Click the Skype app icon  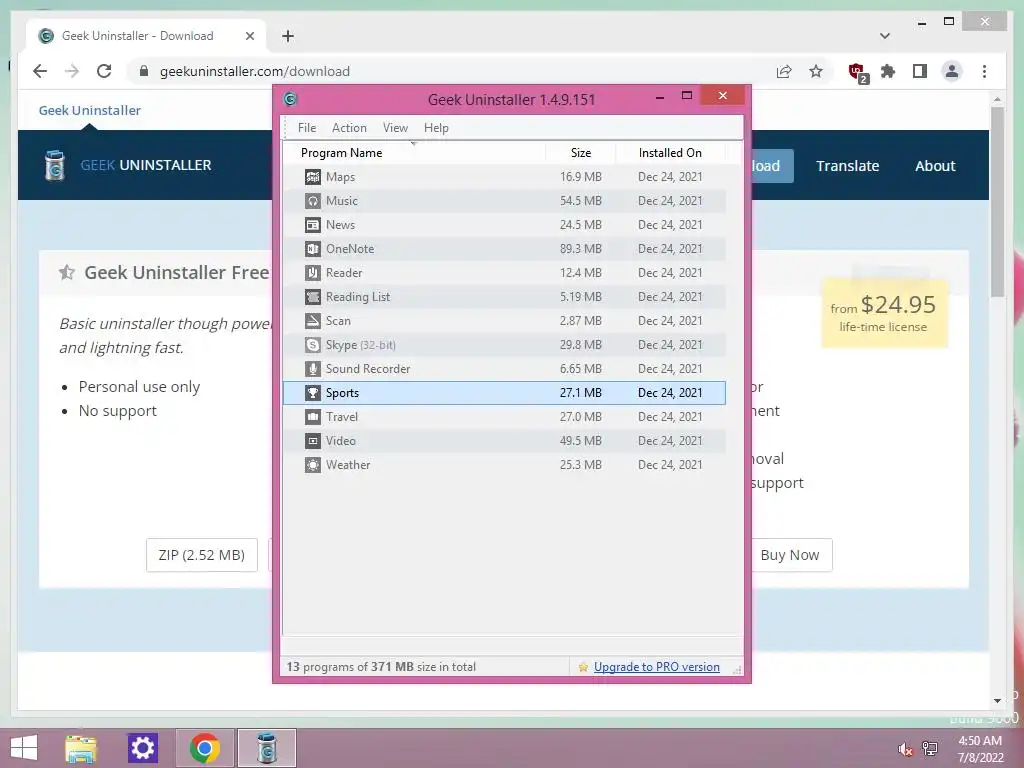313,345
